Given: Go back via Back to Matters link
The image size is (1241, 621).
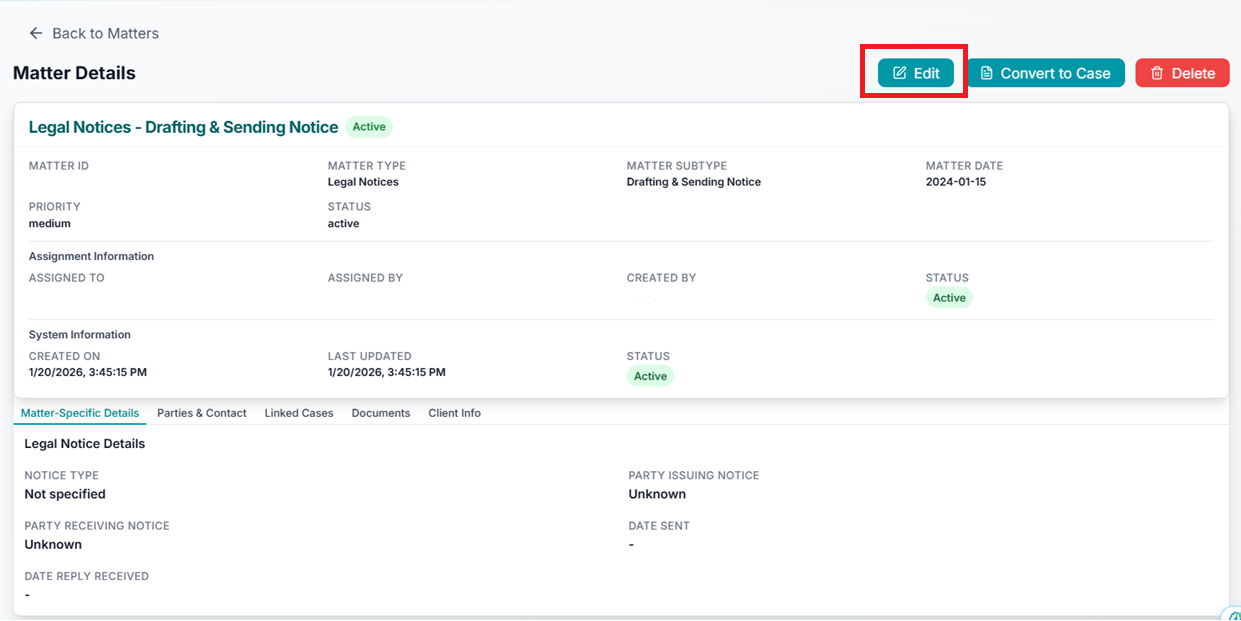Looking at the screenshot, I should (105, 33).
